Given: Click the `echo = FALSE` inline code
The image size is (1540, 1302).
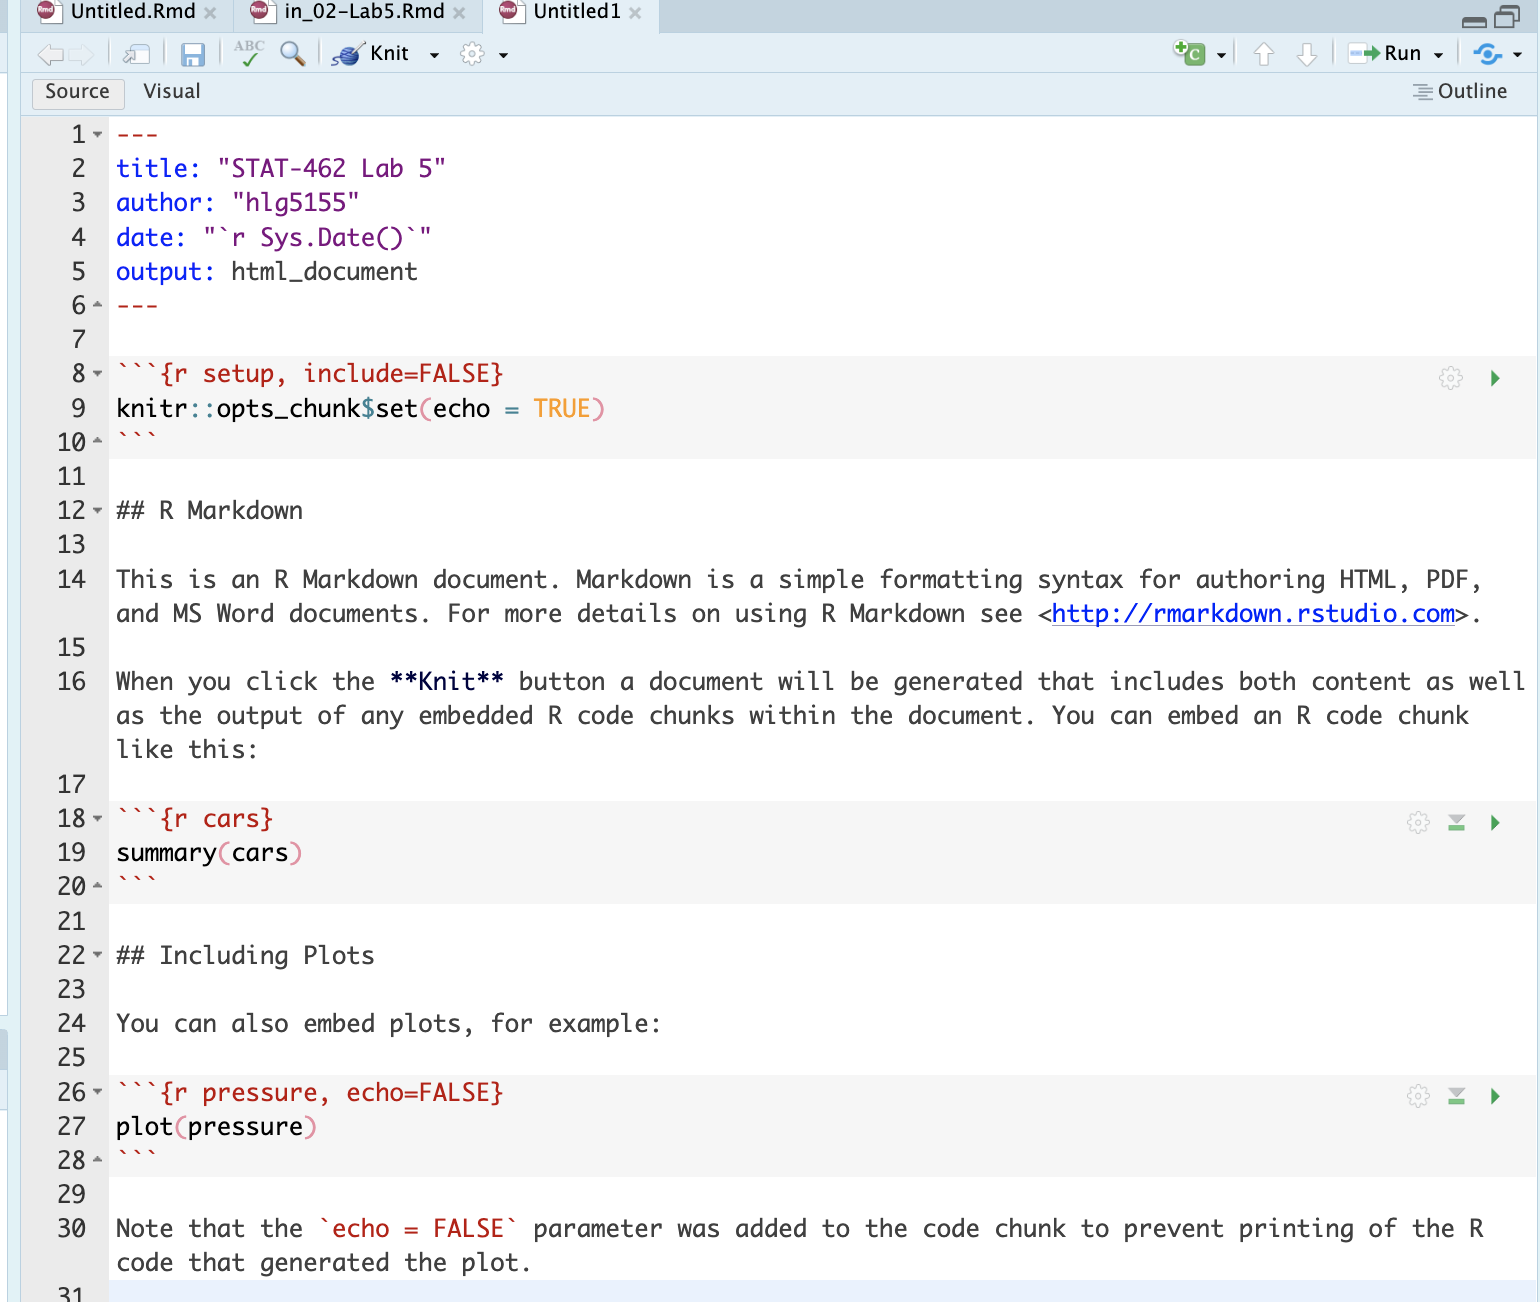Looking at the screenshot, I should 418,1228.
